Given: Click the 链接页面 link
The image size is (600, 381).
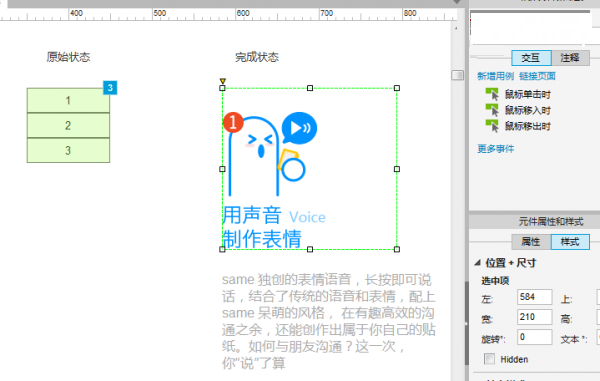Looking at the screenshot, I should pyautogui.click(x=537, y=76).
